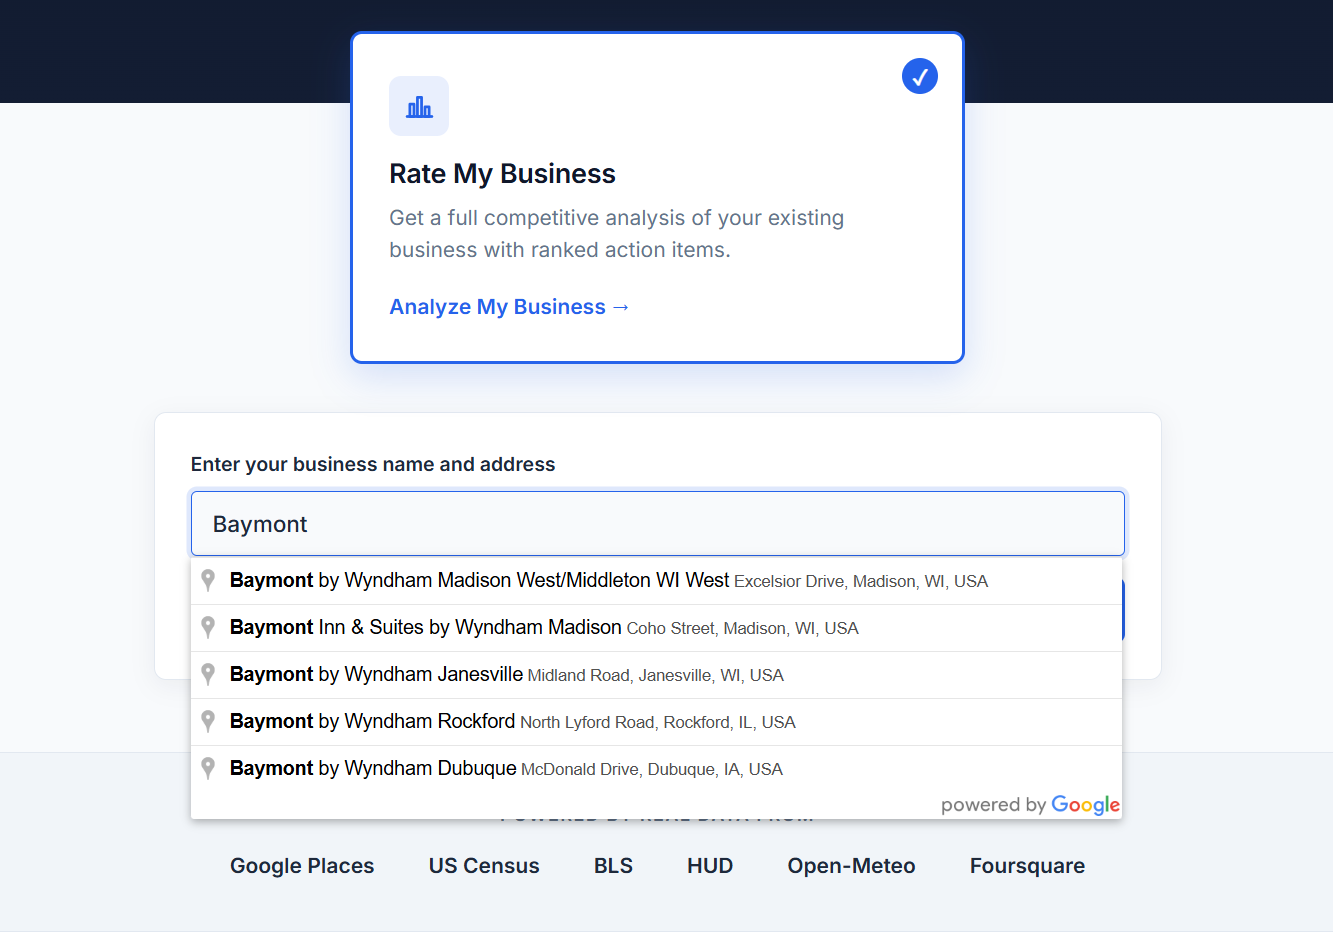Click the 'Enter your business name and address' label
Viewport: 1333px width, 933px height.
tap(373, 464)
